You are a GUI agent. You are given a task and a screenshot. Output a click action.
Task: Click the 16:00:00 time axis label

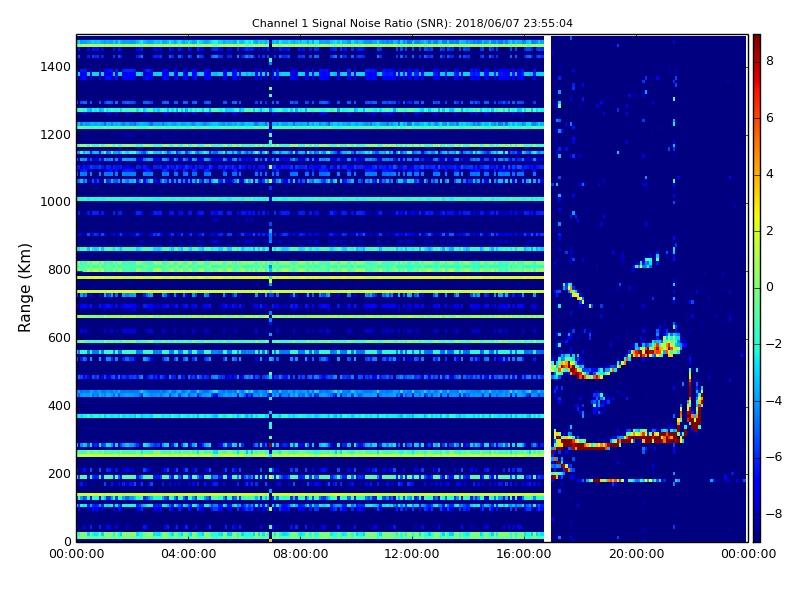coord(524,554)
